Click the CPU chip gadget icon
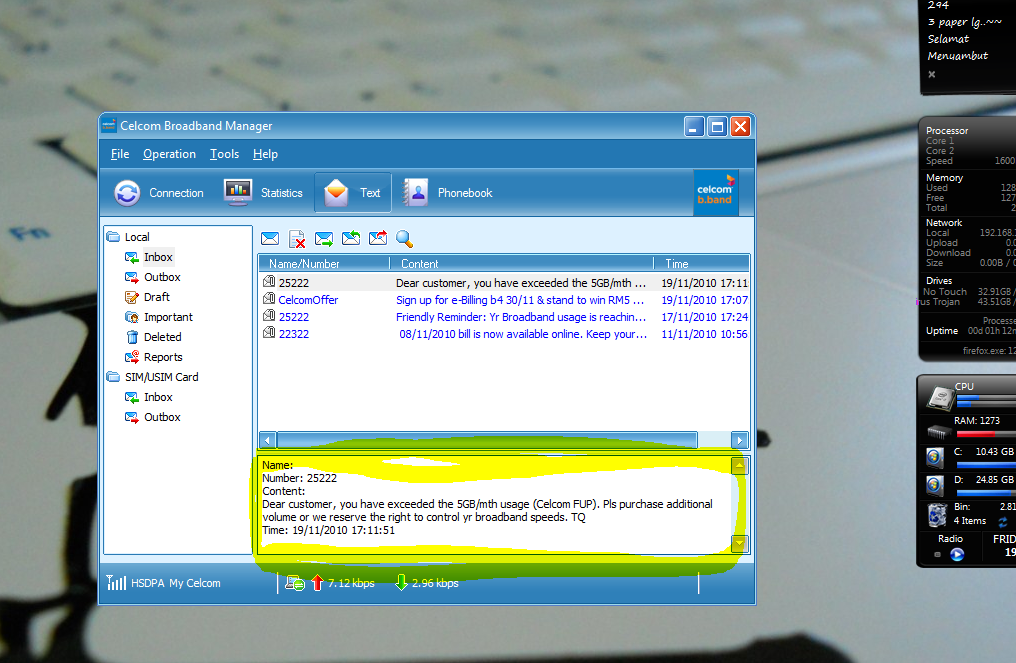The height and width of the screenshot is (663, 1016). coord(940,397)
